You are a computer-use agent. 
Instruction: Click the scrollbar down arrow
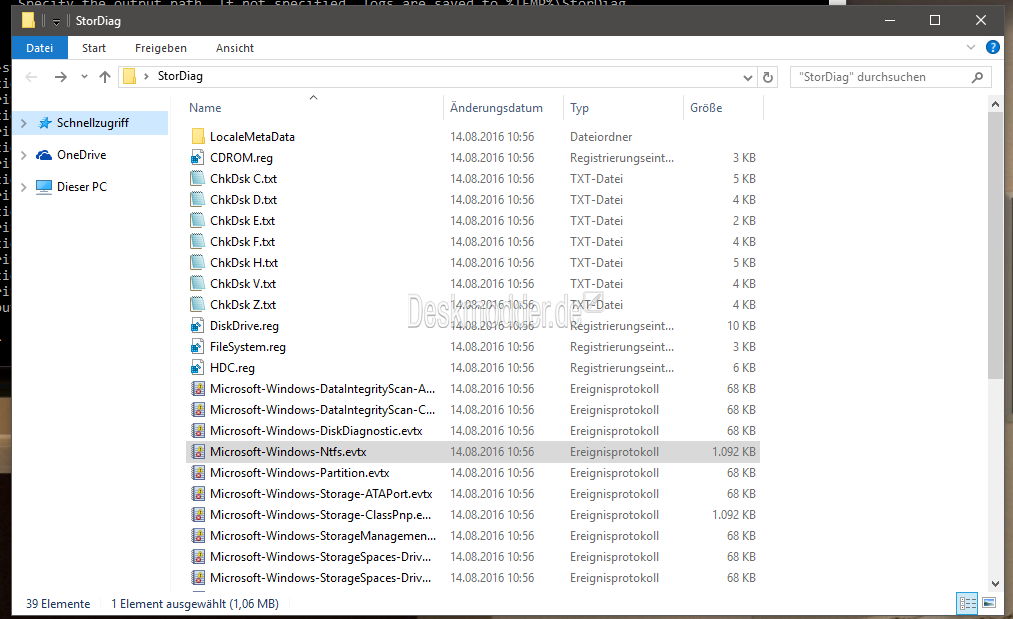click(995, 584)
